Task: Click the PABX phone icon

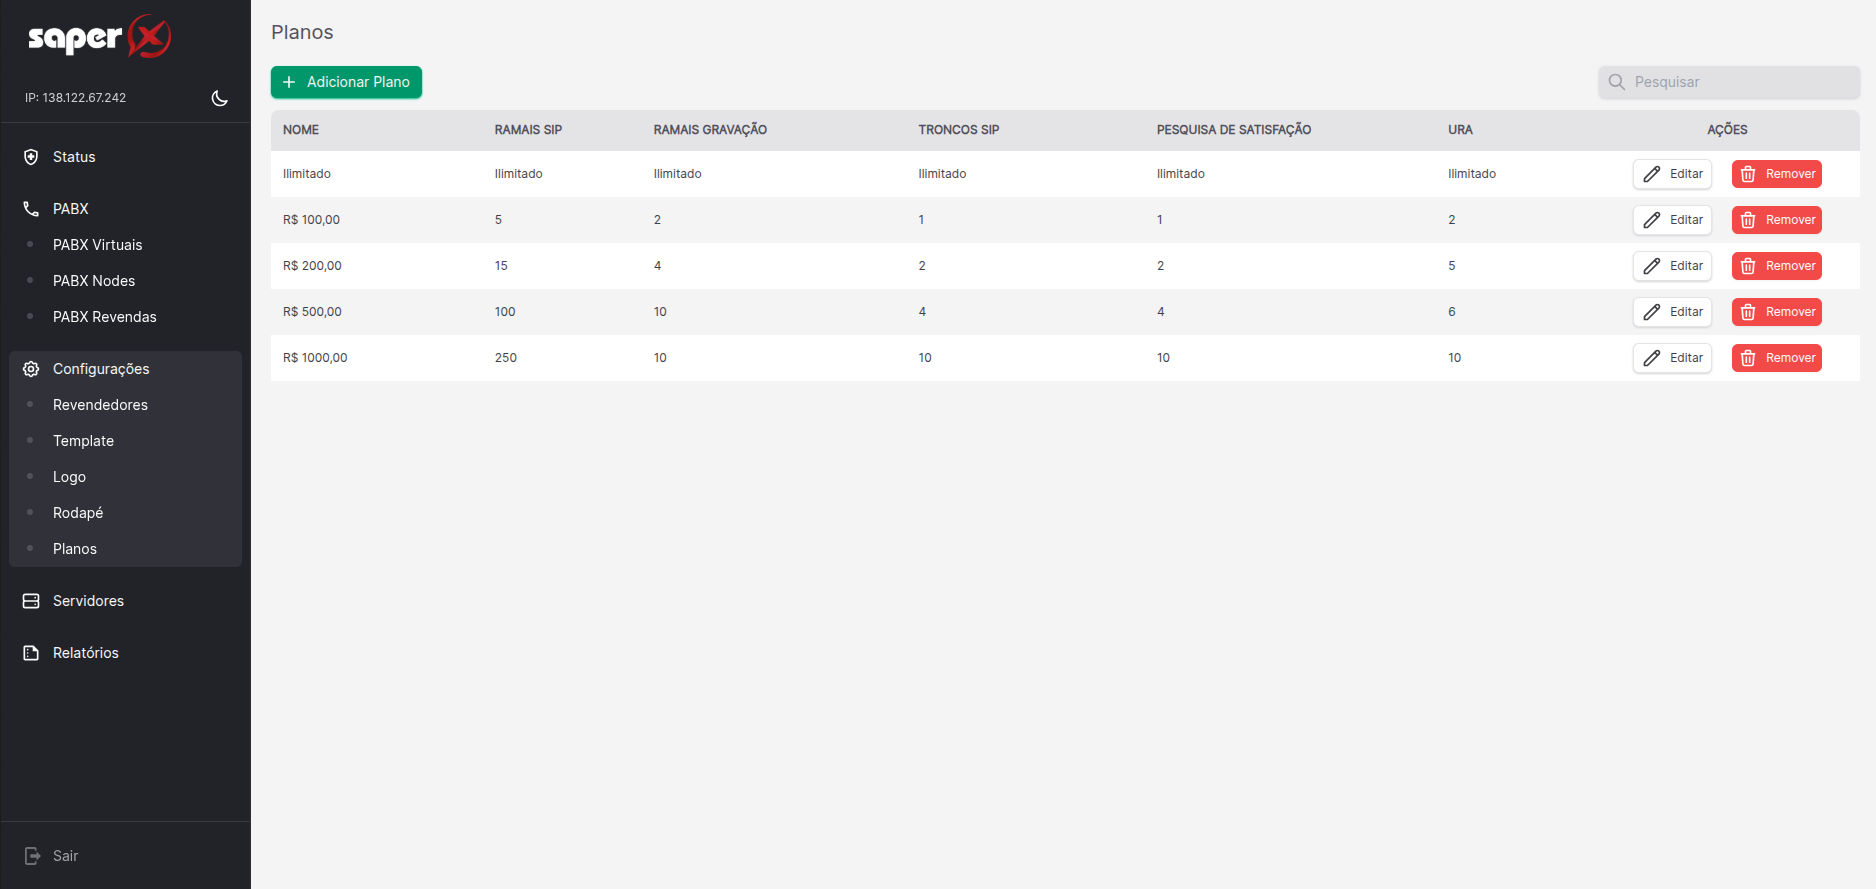Action: [x=31, y=209]
